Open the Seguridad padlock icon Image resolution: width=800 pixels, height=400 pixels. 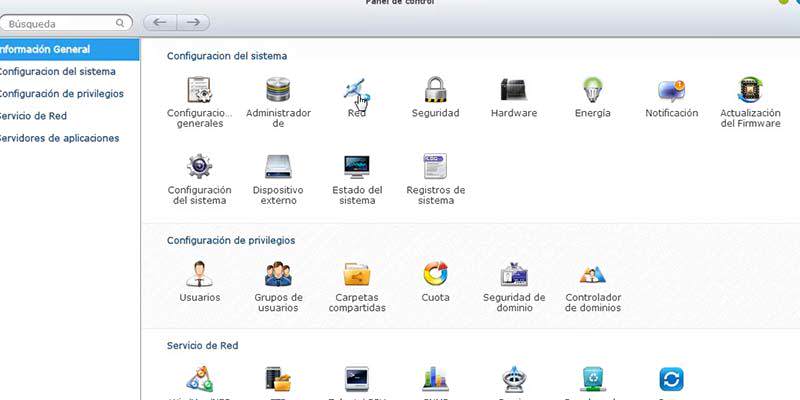(436, 90)
